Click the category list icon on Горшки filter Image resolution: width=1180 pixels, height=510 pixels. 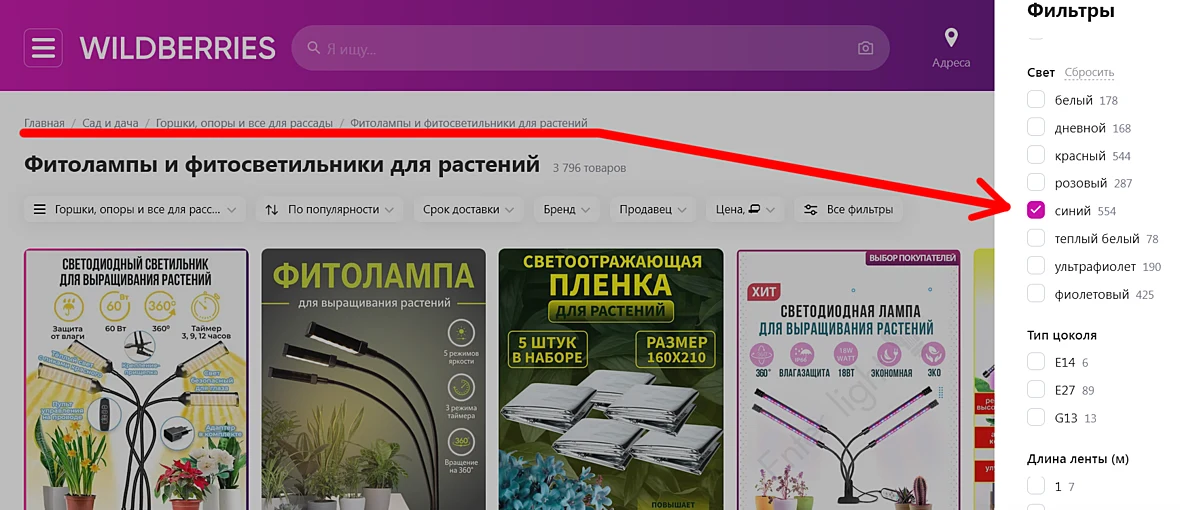coord(40,210)
